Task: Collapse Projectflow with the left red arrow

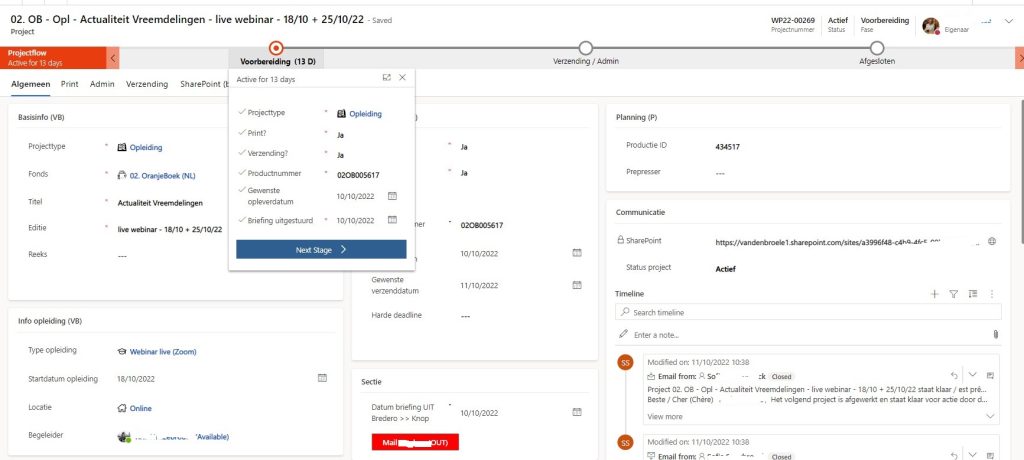Action: pyautogui.click(x=113, y=58)
